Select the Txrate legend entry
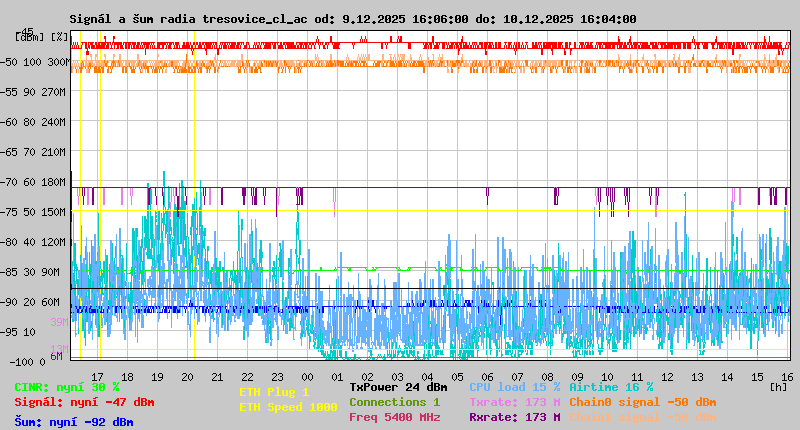This screenshot has width=800, height=430. click(514, 402)
